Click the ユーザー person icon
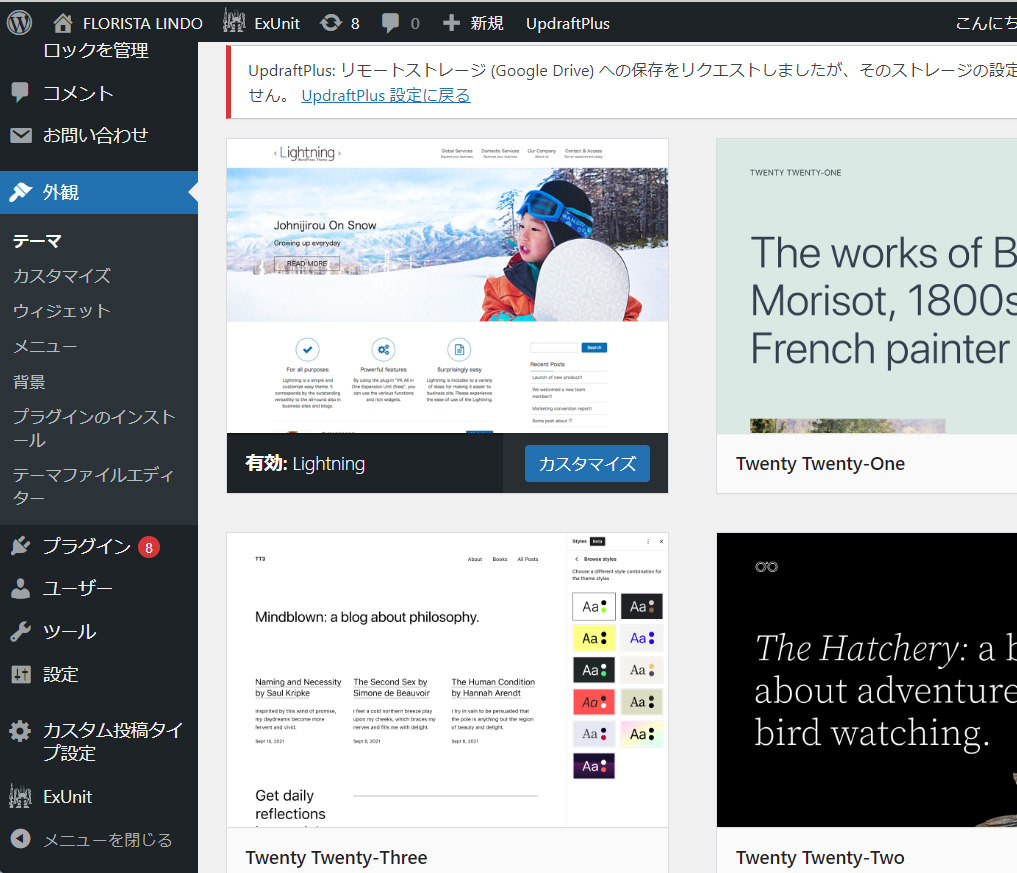Screen dimensions: 1017x873 click(x=21, y=588)
